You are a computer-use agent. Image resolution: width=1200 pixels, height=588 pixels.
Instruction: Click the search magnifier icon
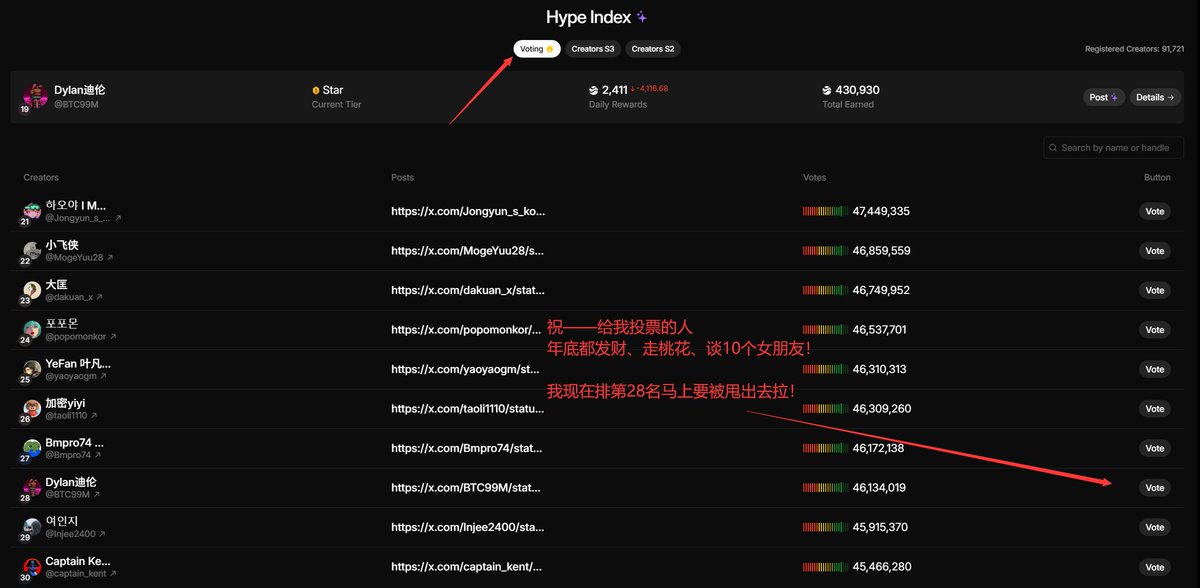click(1053, 148)
